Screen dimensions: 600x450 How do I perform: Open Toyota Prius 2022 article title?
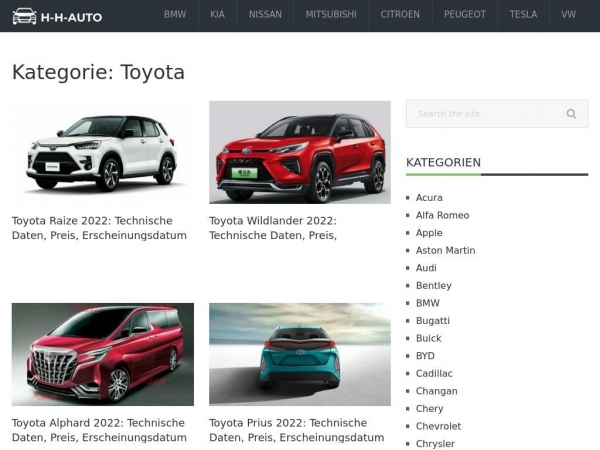[x=297, y=430]
